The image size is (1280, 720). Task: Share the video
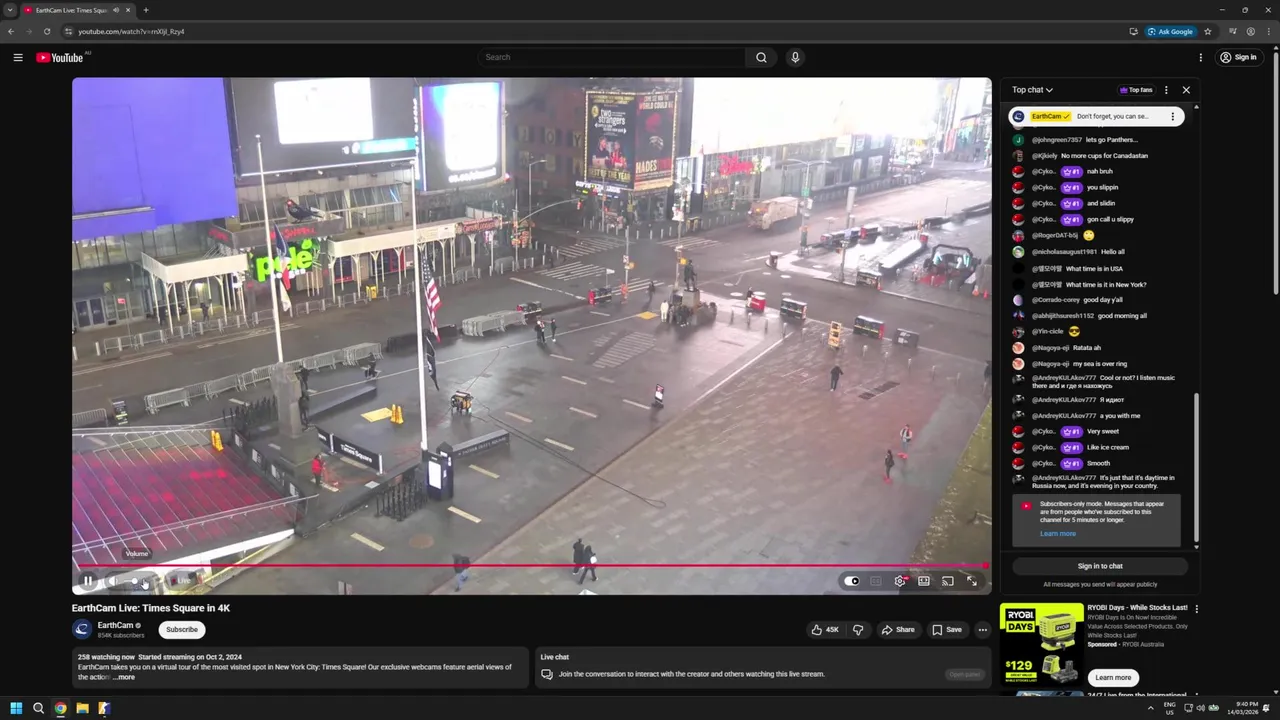click(897, 630)
